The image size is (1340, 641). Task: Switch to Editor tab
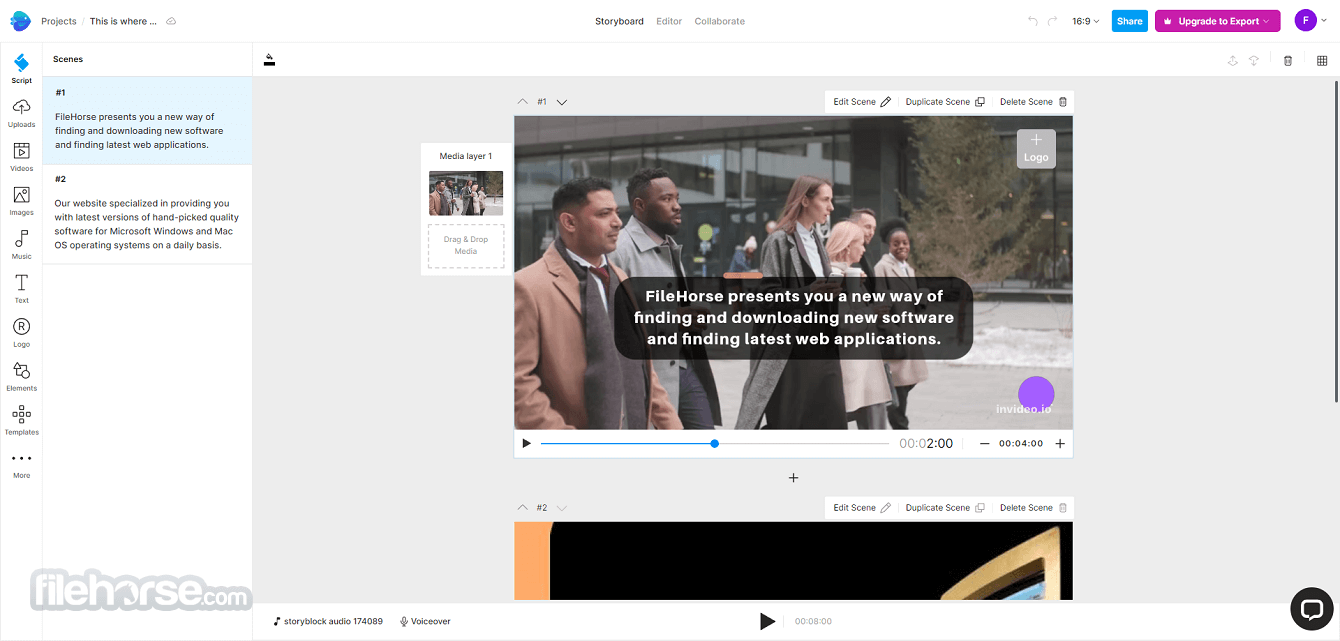point(669,21)
